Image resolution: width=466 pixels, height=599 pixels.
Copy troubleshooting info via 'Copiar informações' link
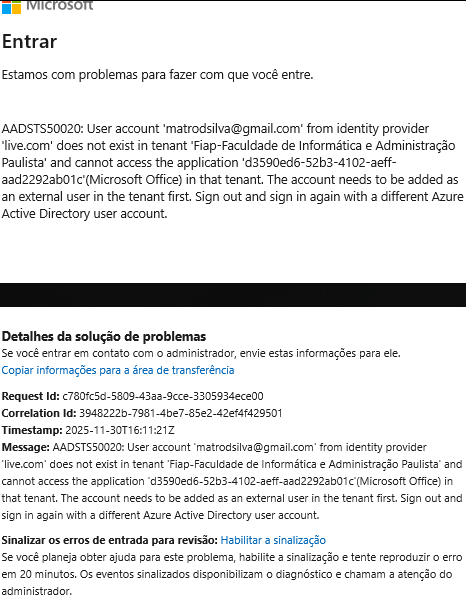pyautogui.click(x=118, y=370)
